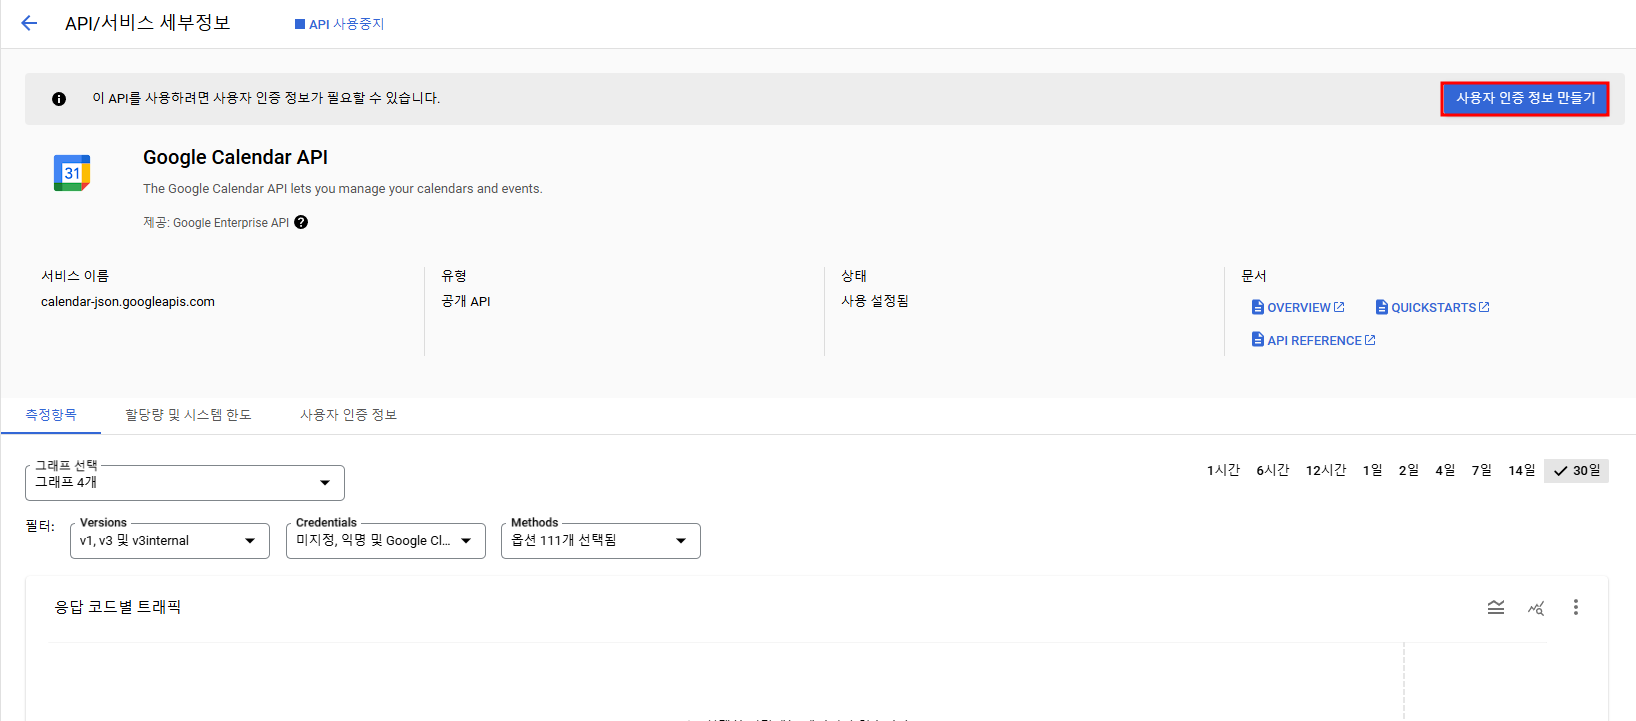Select the 14일 time range
Screen dimensions: 1636x721
(1522, 470)
